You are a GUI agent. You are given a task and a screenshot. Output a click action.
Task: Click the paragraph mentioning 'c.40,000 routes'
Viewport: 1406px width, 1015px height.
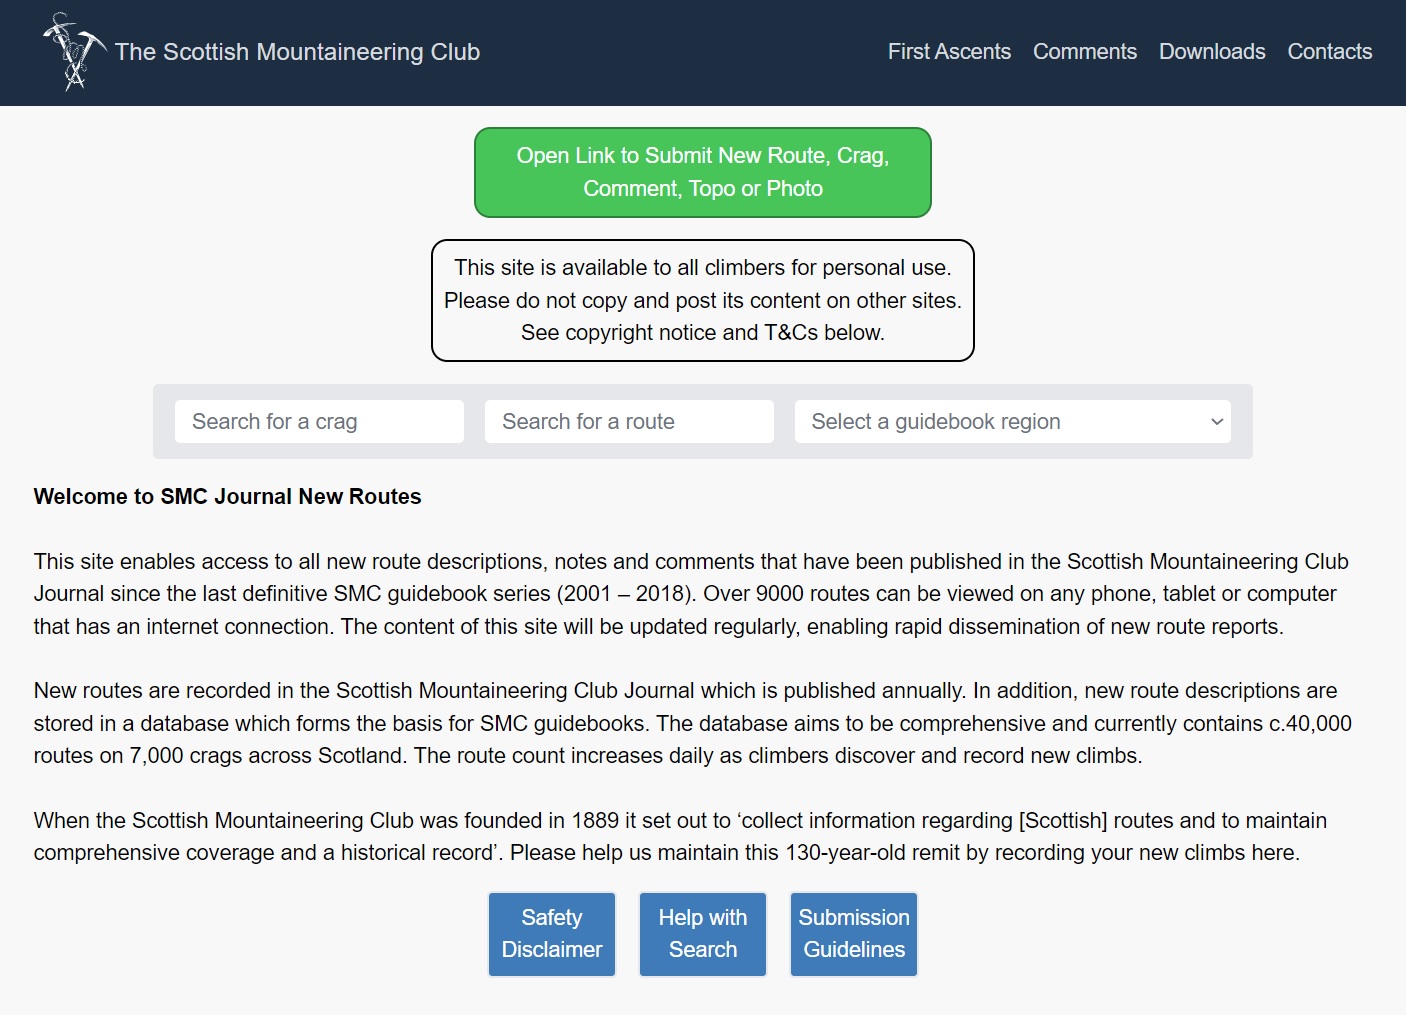click(692, 723)
